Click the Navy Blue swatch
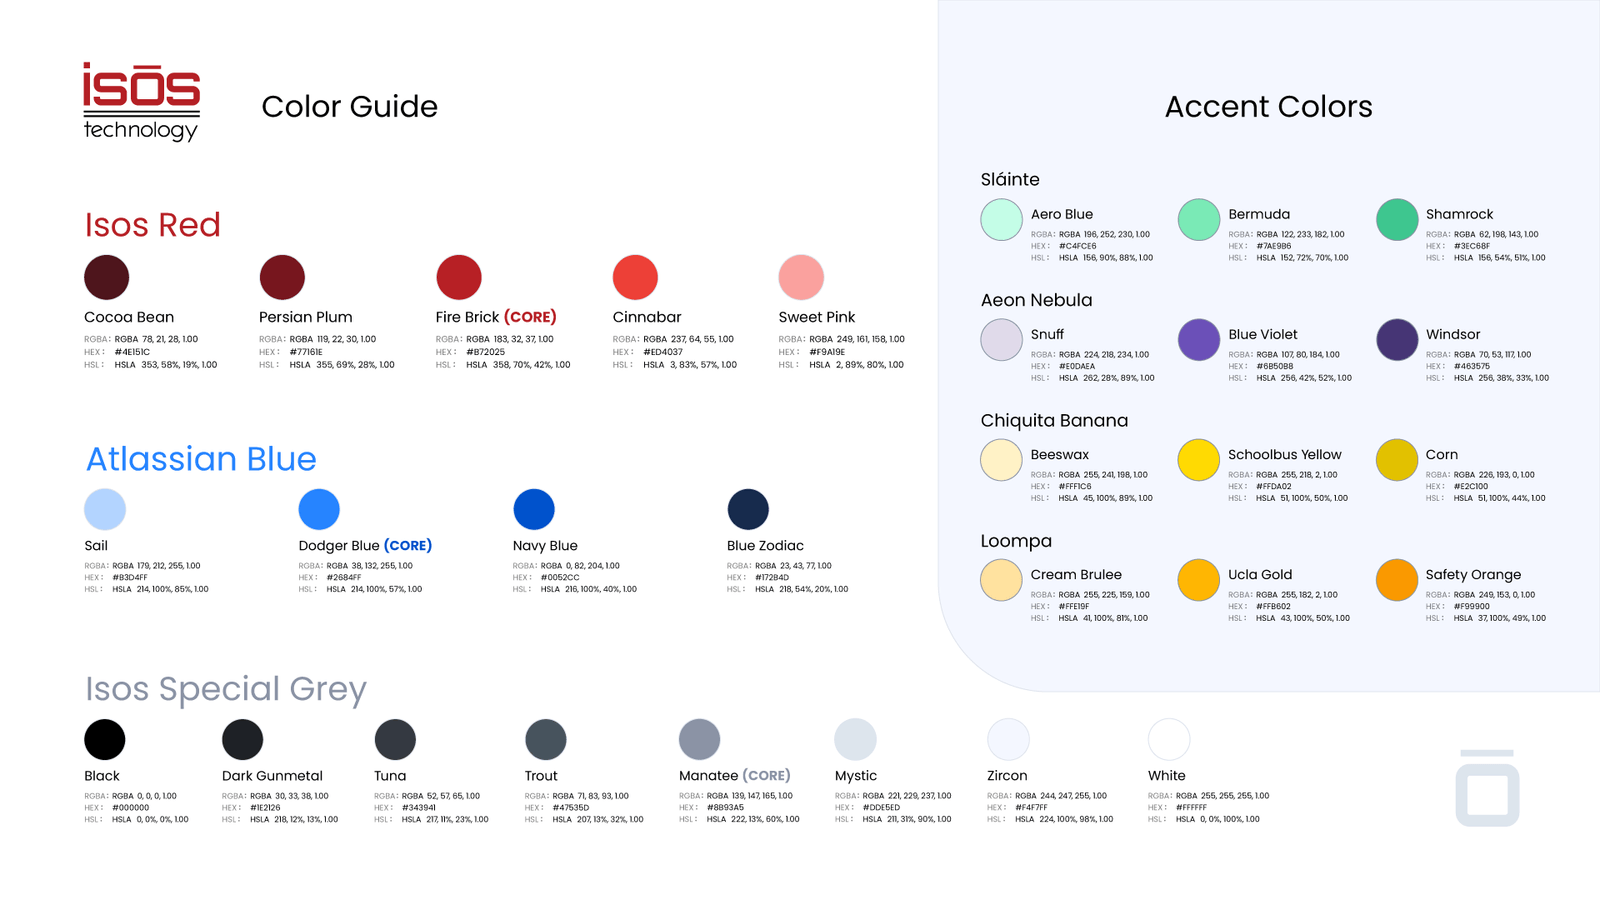The width and height of the screenshot is (1600, 900). (x=534, y=509)
